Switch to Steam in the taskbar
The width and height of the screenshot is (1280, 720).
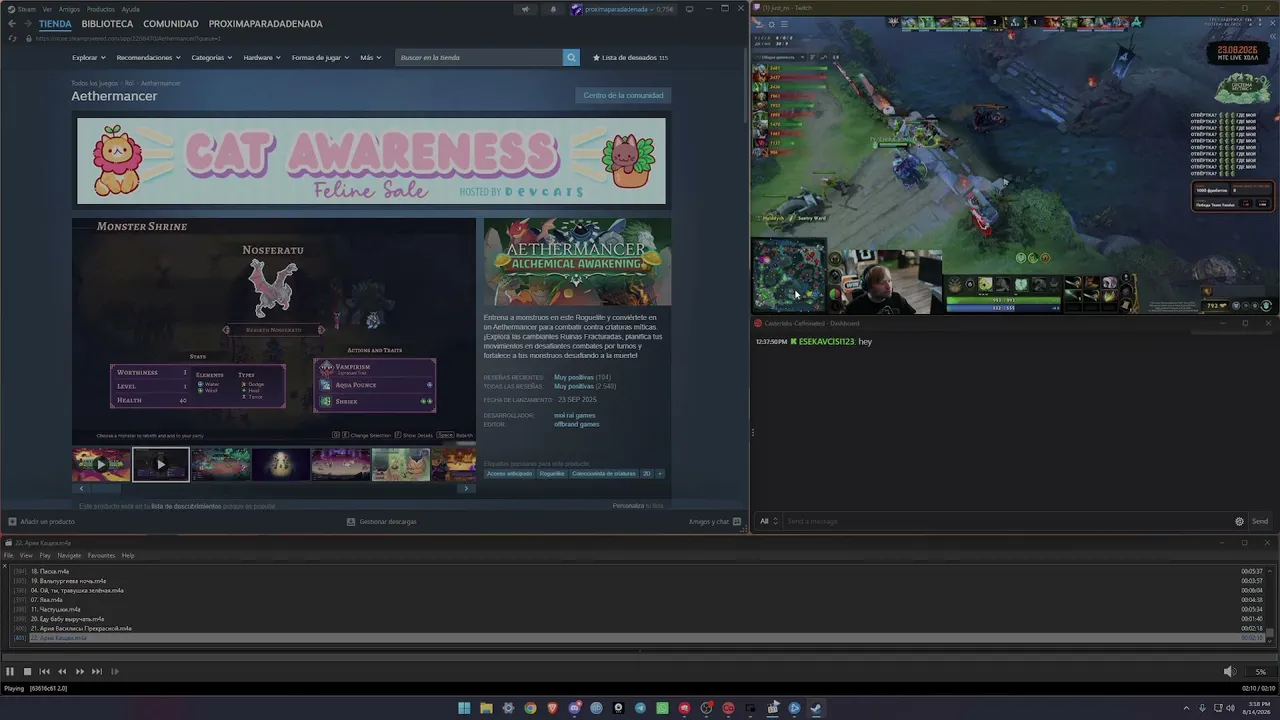point(816,708)
